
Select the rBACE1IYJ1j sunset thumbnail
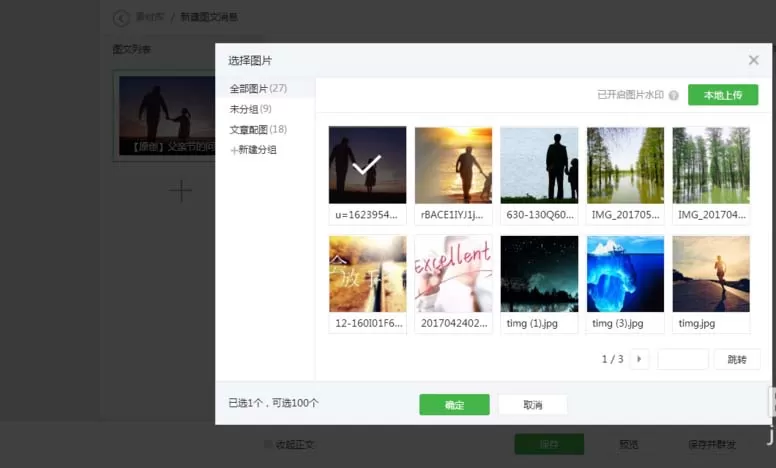click(x=453, y=165)
